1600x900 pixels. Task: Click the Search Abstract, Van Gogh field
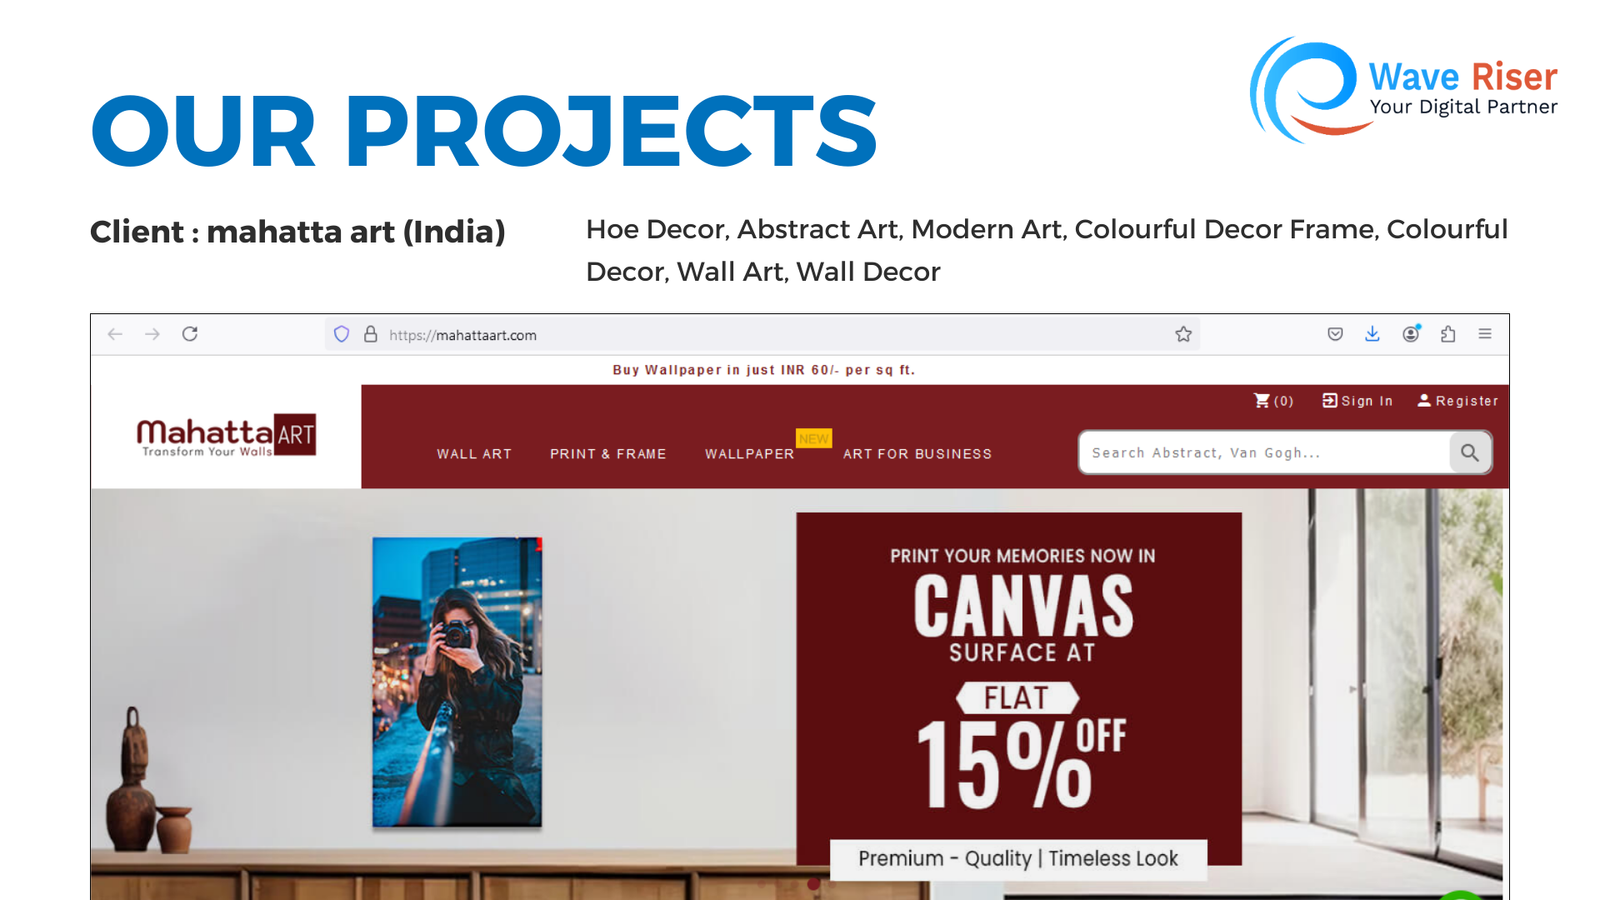(x=1264, y=453)
